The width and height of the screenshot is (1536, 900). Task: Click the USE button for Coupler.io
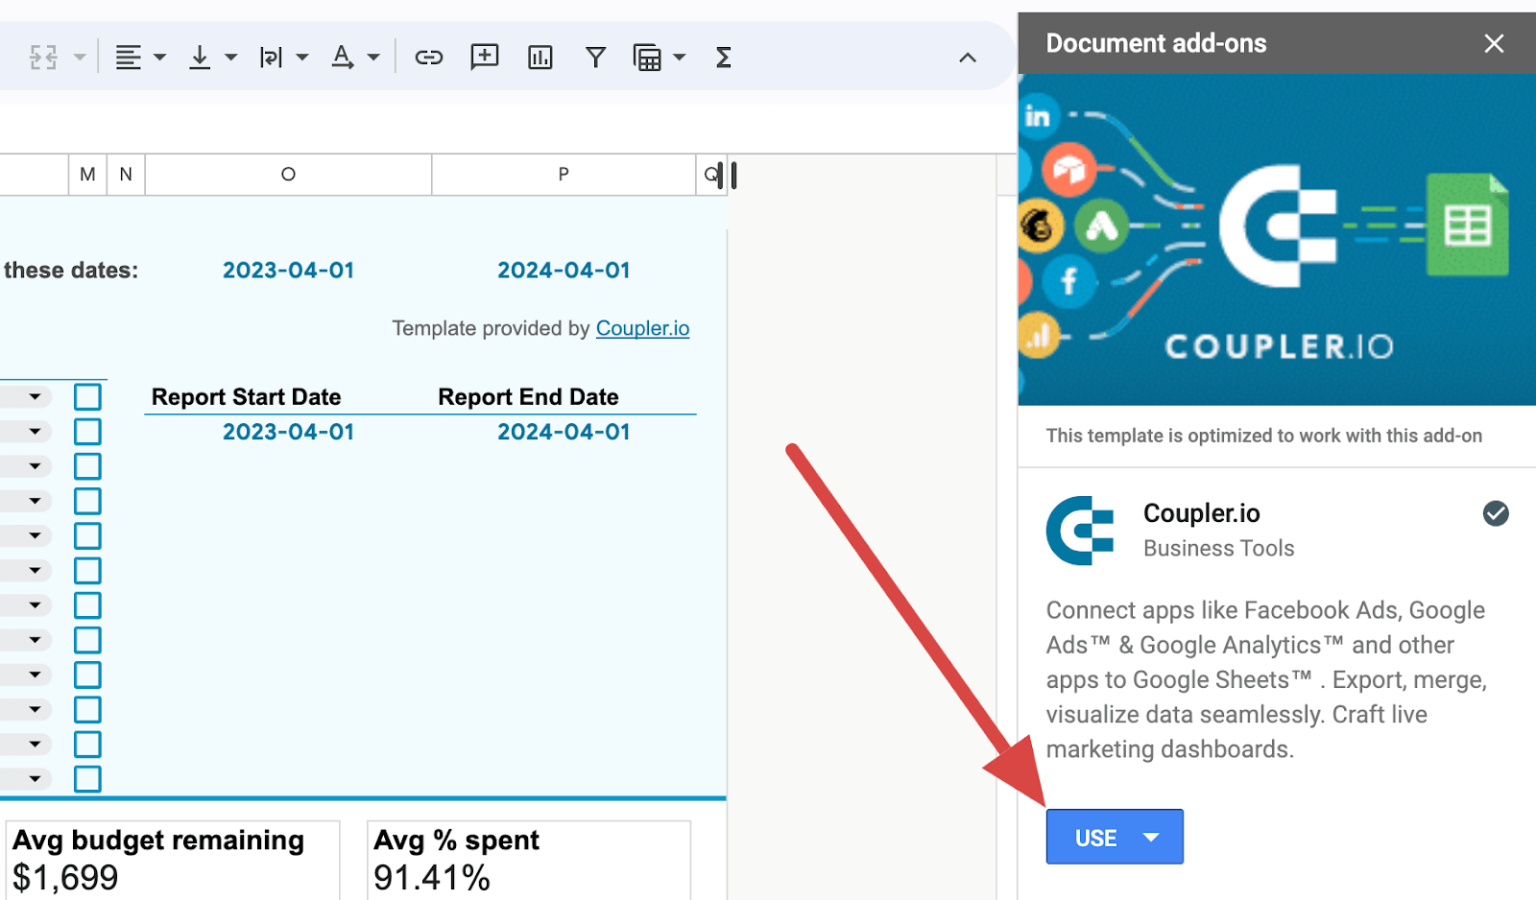pyautogui.click(x=1095, y=837)
